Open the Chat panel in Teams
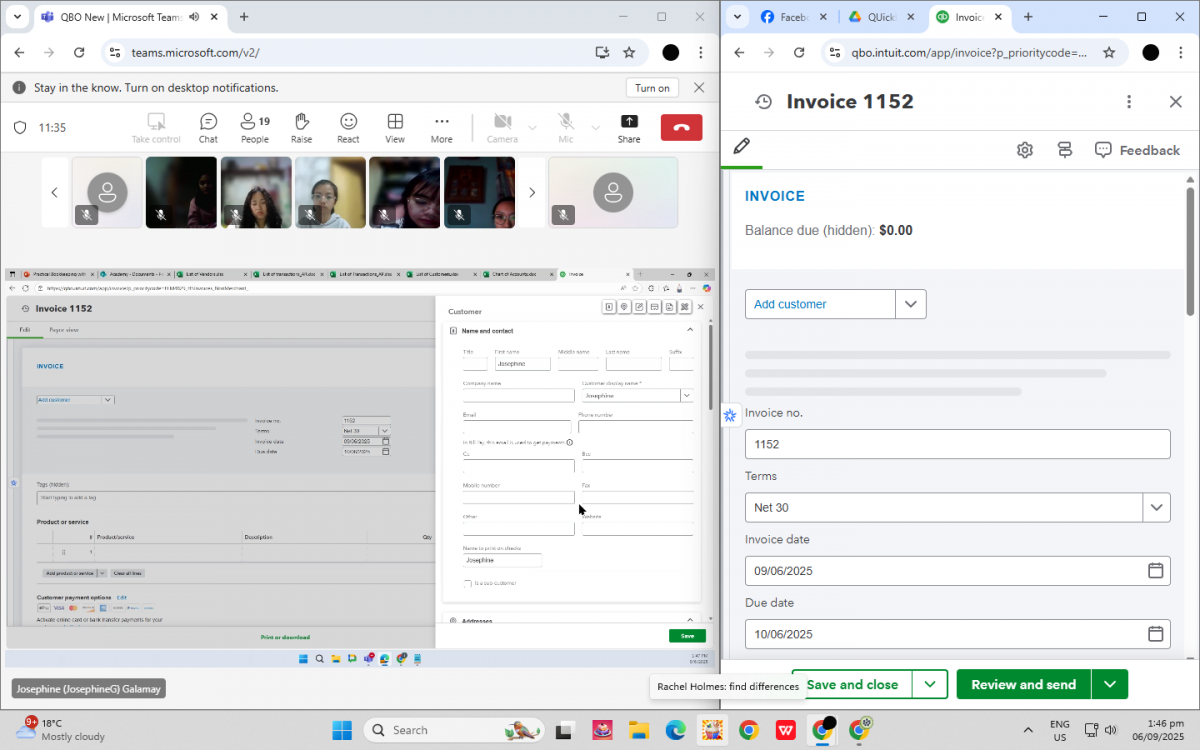Screen dimensions: 1200x750 208,128
